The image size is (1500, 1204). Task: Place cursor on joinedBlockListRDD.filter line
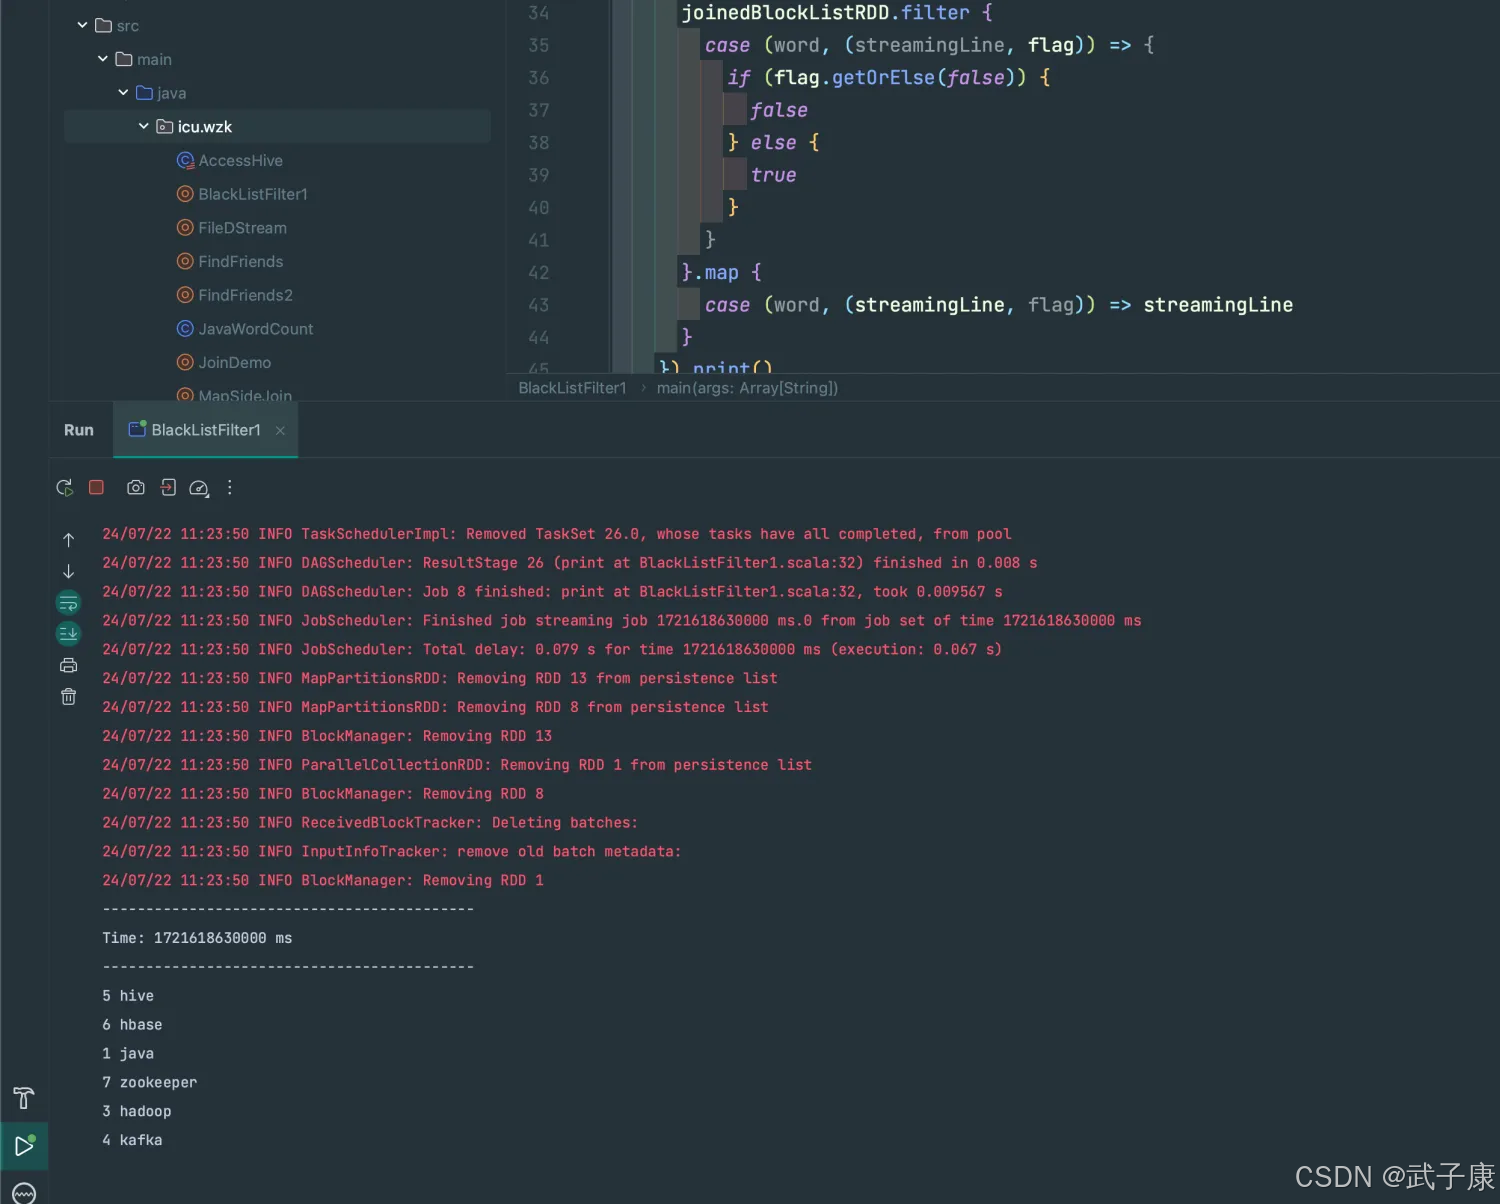(837, 13)
